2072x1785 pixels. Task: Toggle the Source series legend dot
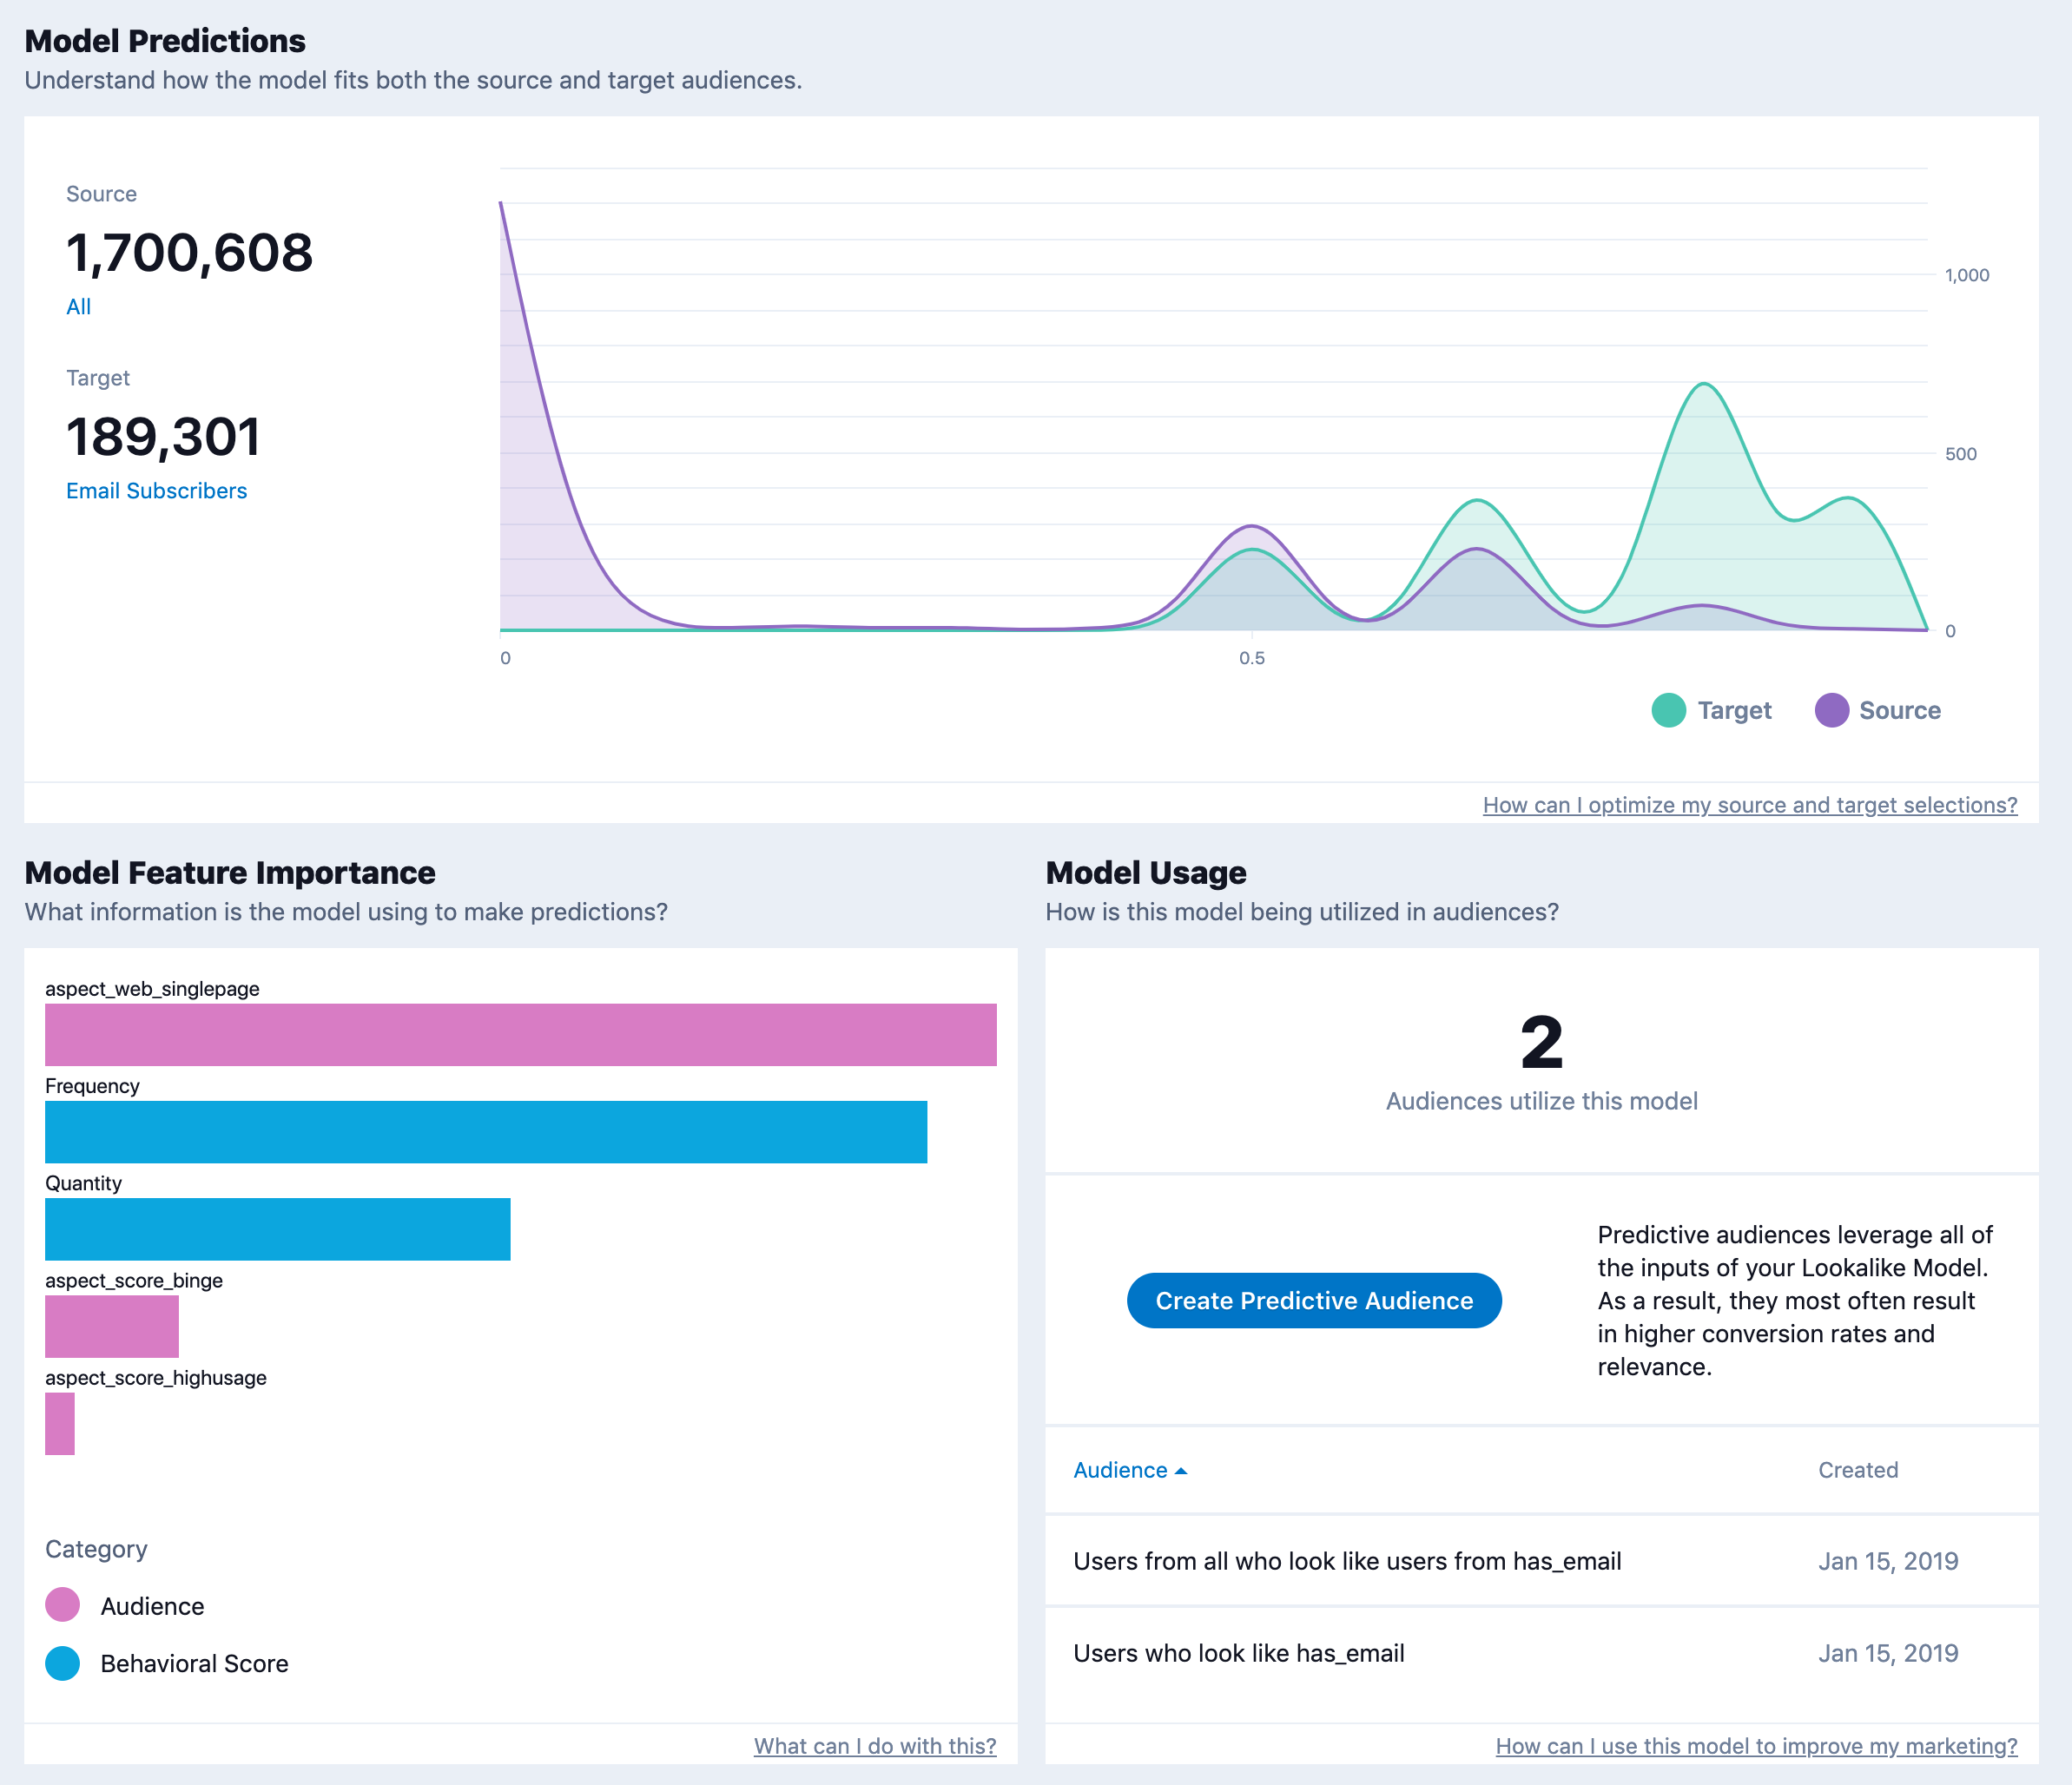click(1831, 710)
